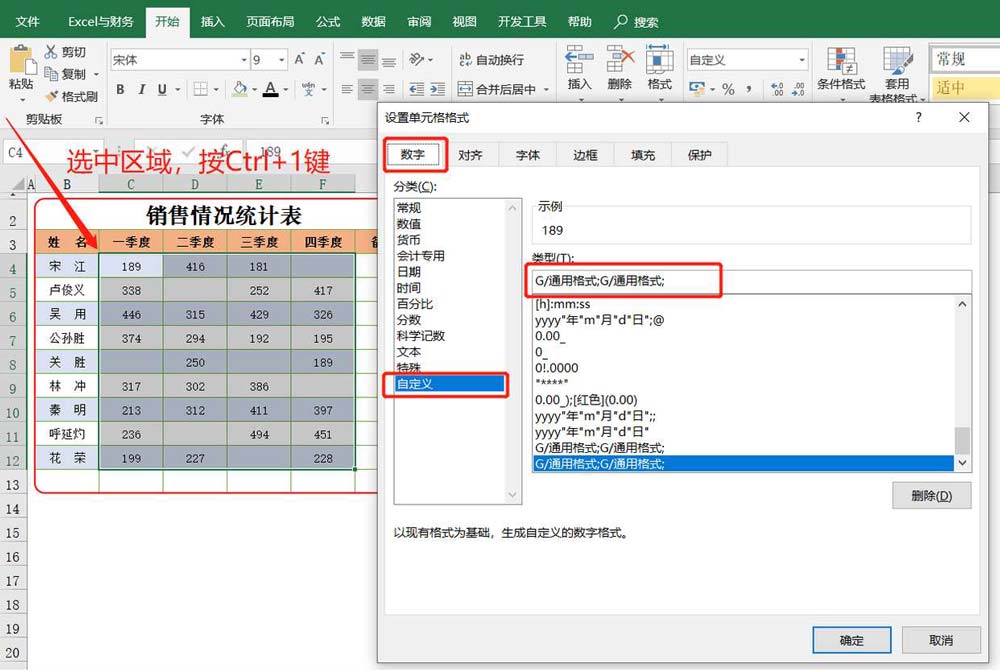
Task: Increase font size with larger A icon
Action: click(x=299, y=59)
